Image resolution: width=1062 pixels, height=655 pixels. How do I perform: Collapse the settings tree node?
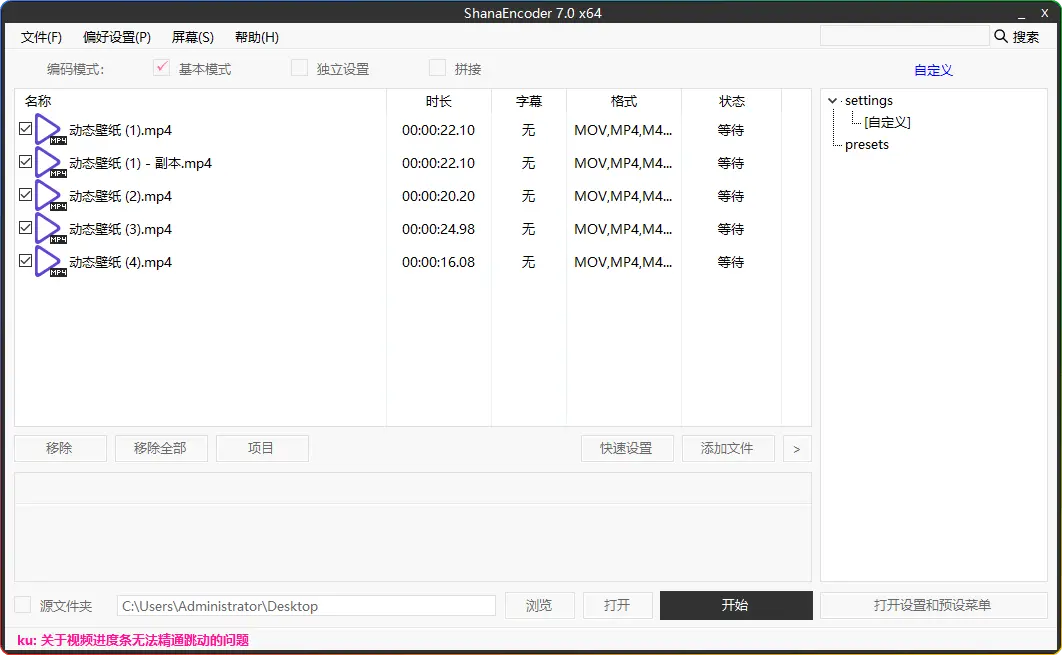pyautogui.click(x=833, y=101)
